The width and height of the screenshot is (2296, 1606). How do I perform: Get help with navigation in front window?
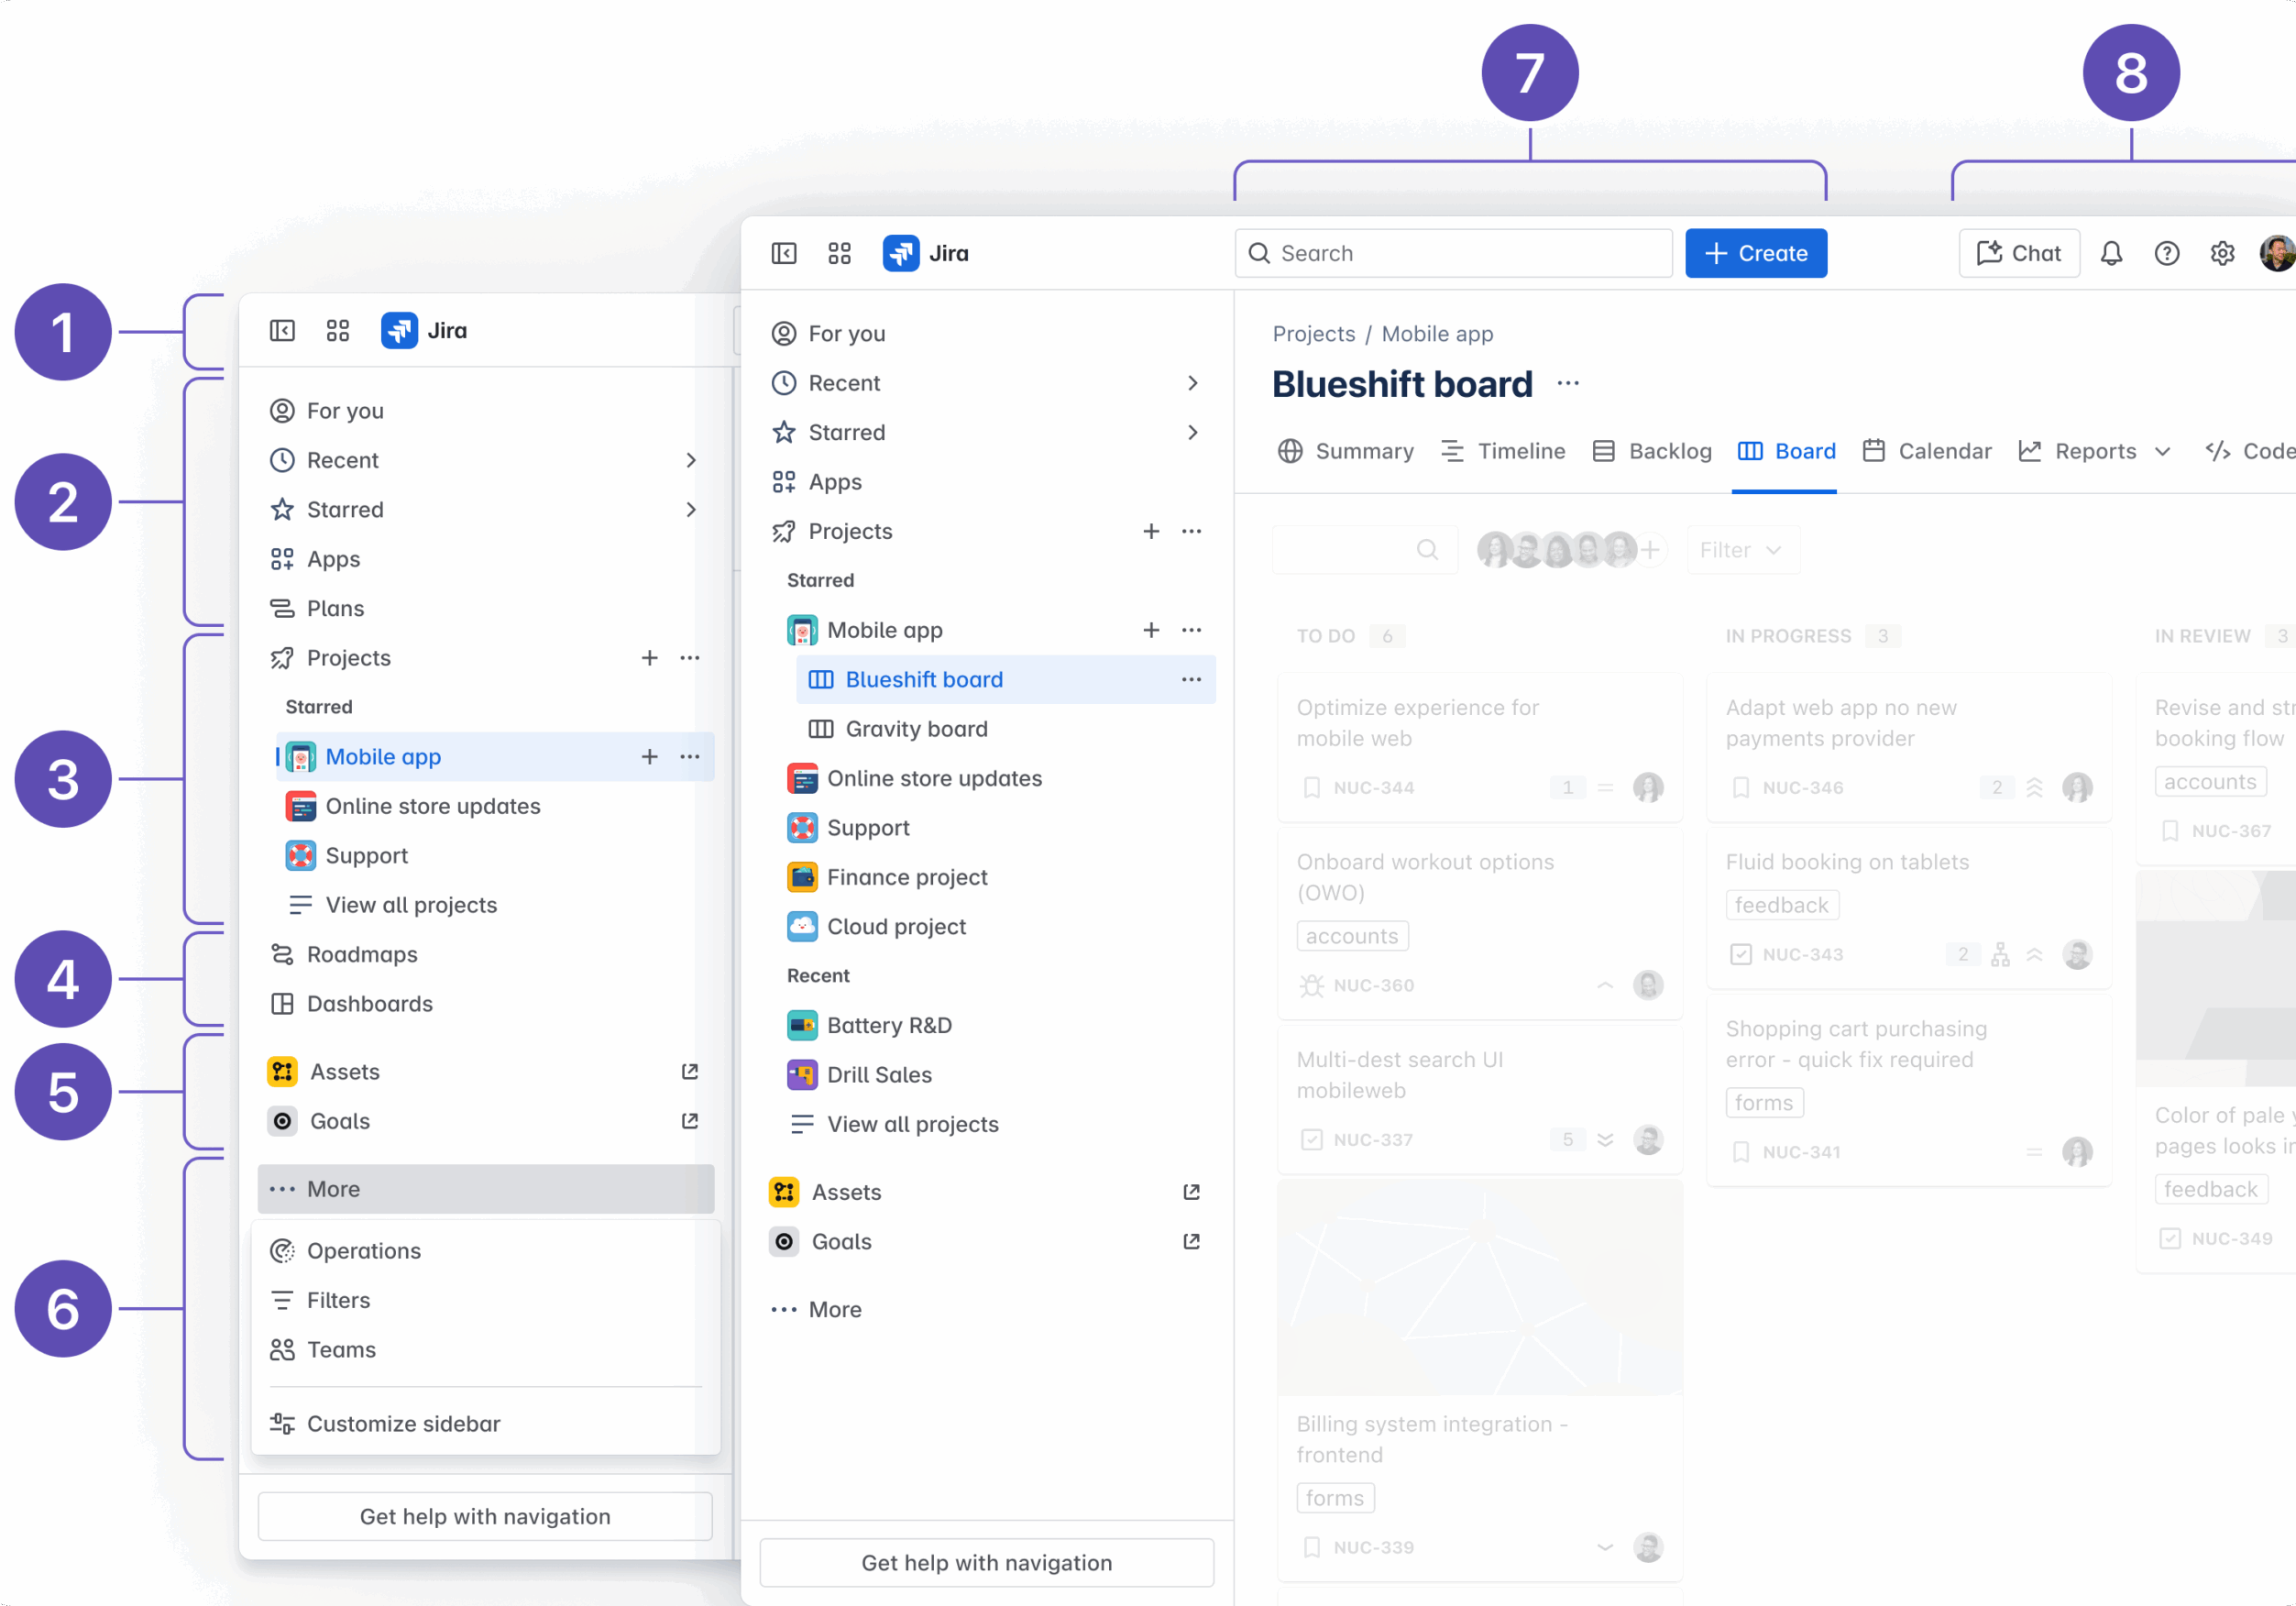coord(986,1562)
